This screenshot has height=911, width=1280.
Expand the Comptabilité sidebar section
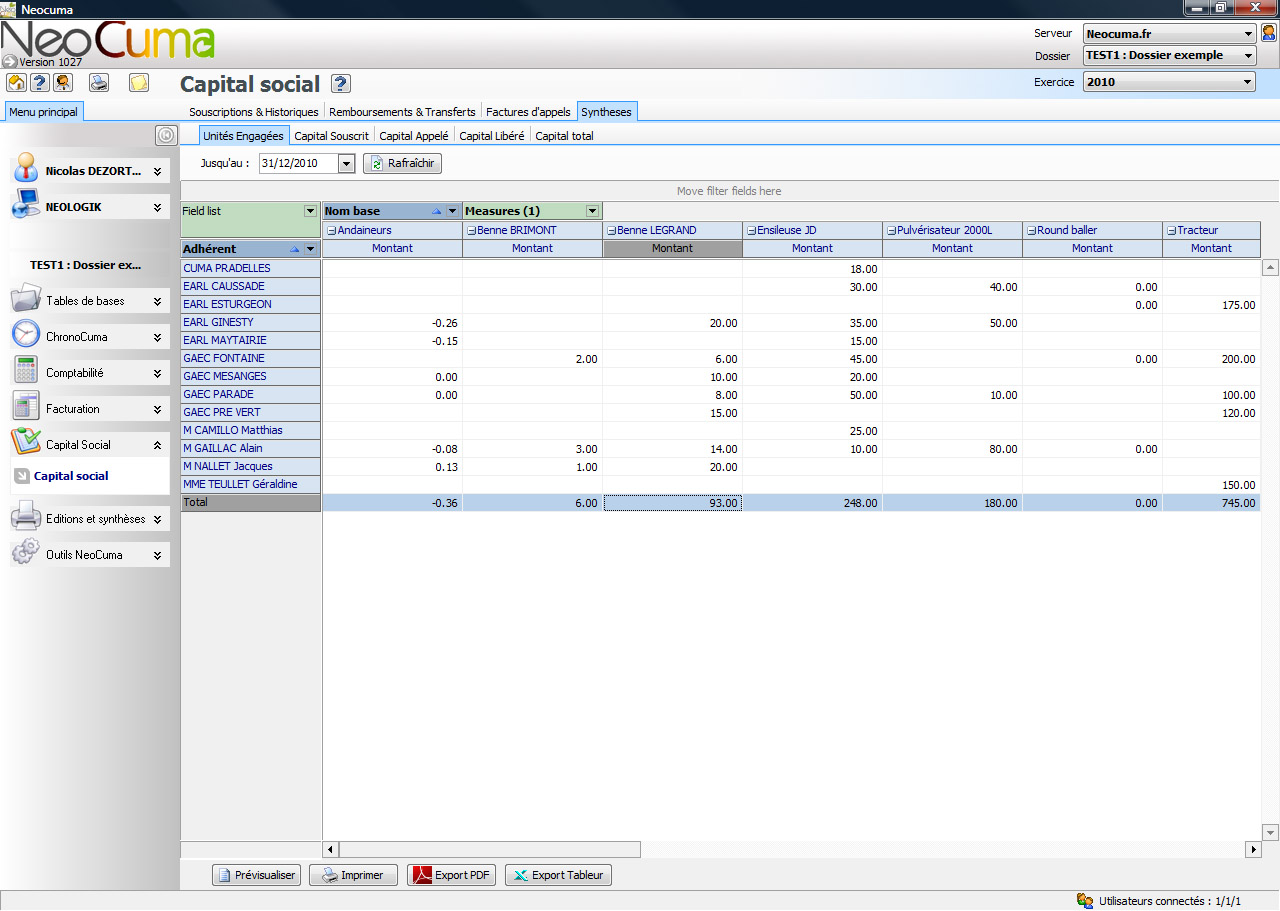click(157, 373)
